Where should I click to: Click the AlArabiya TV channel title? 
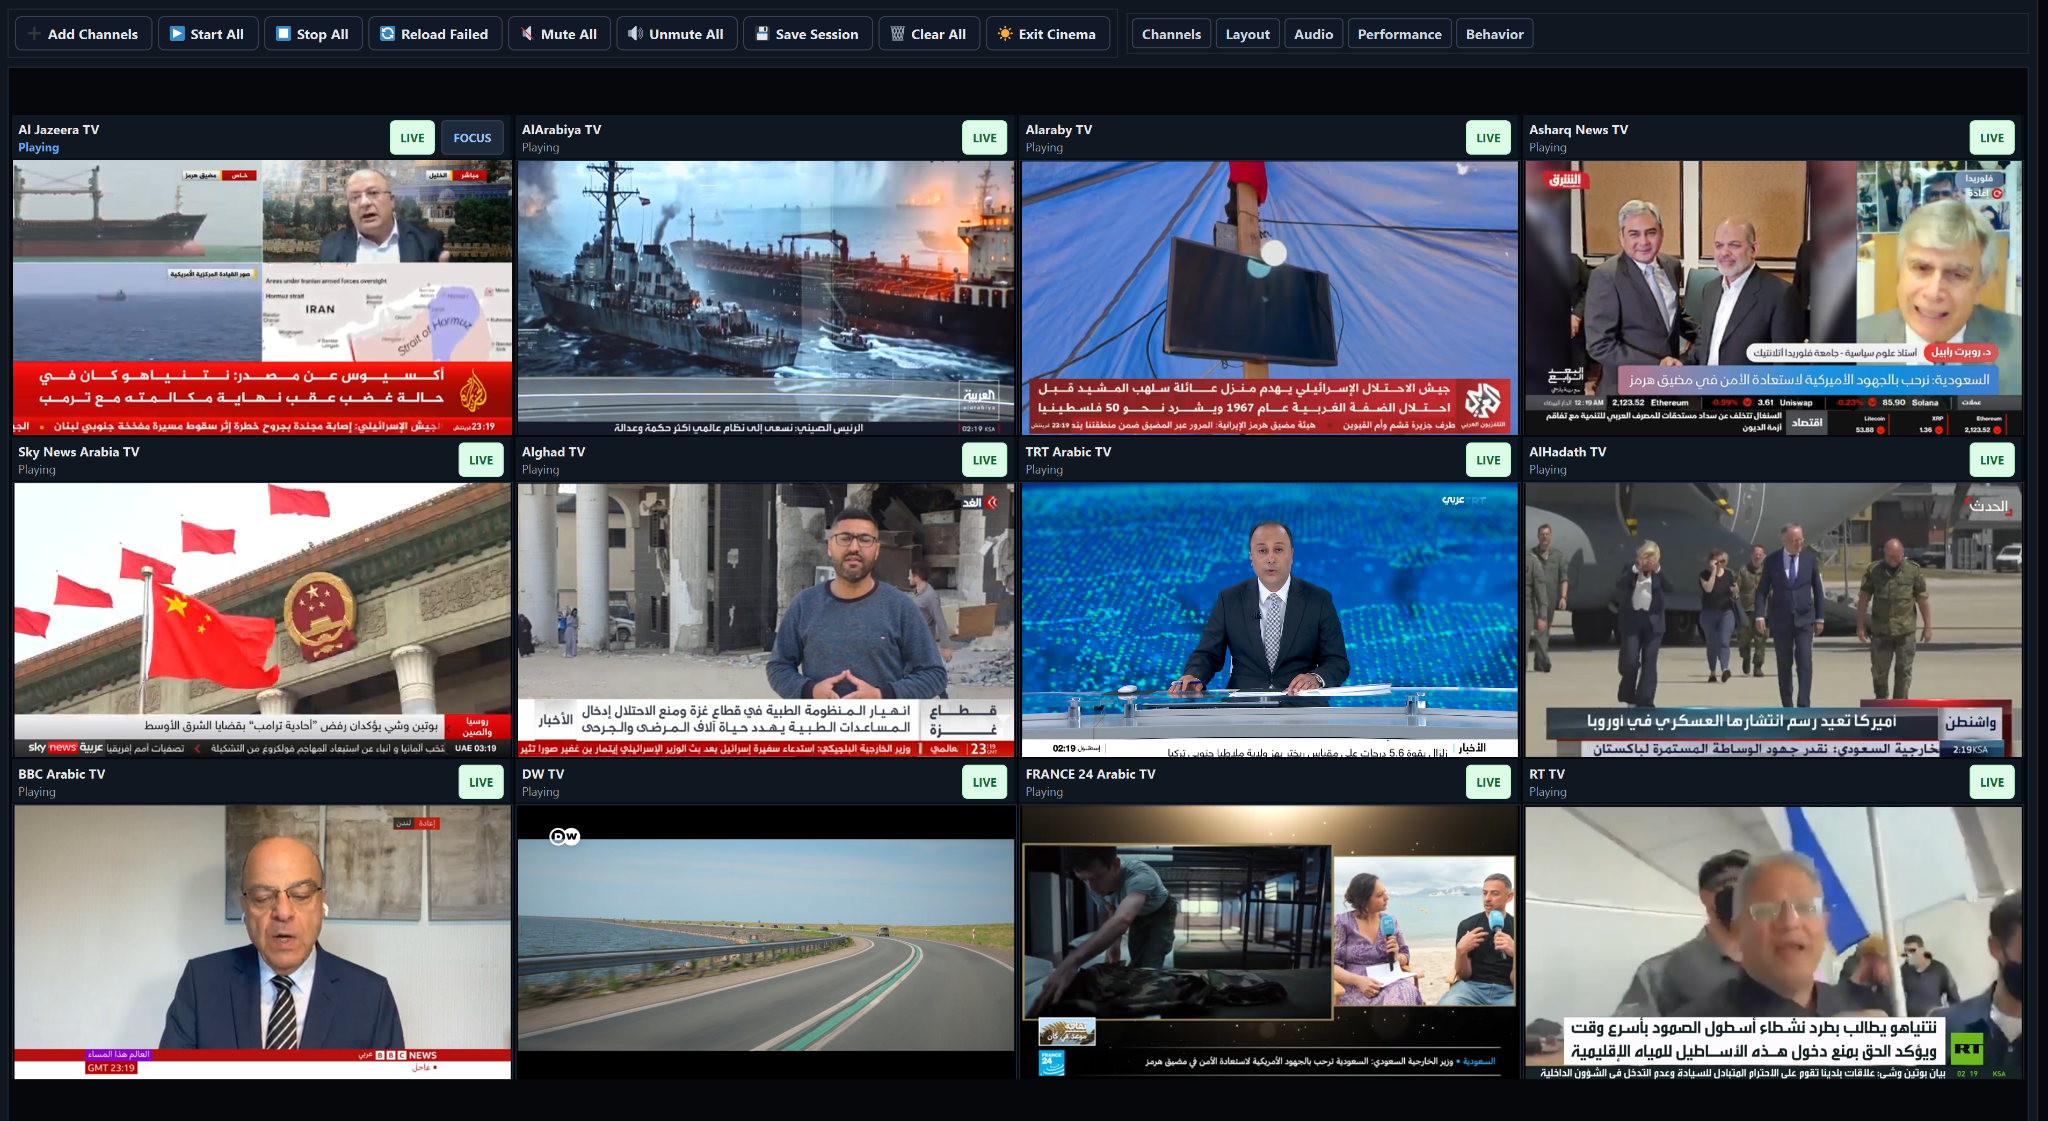561,130
